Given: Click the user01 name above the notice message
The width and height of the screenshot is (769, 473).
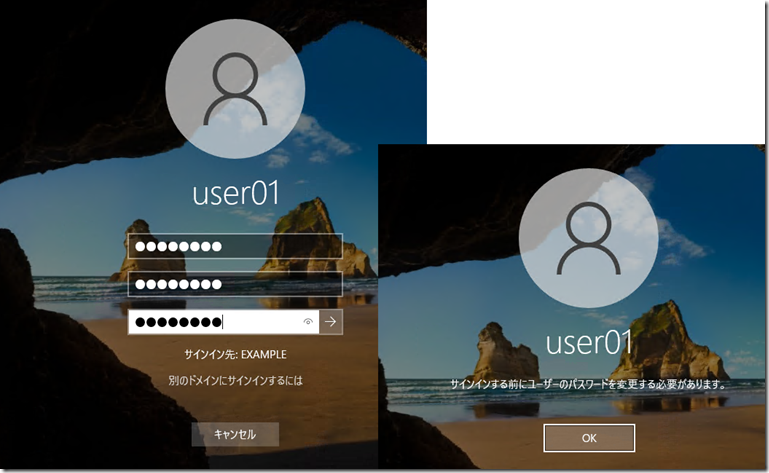Looking at the screenshot, I should [589, 343].
